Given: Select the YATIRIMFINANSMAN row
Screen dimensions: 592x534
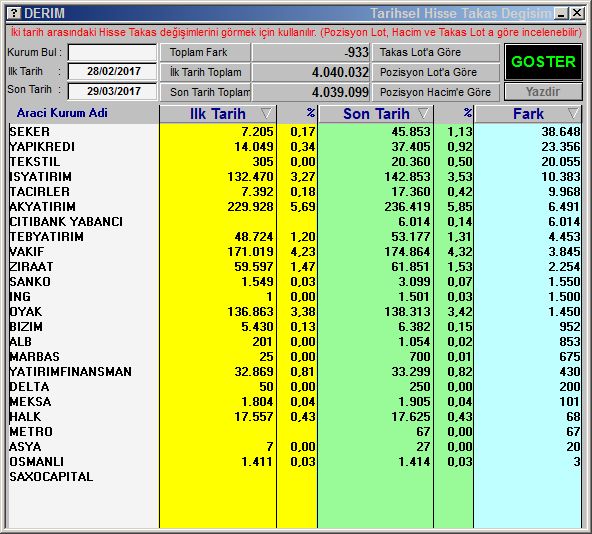Looking at the screenshot, I should click(x=294, y=372).
